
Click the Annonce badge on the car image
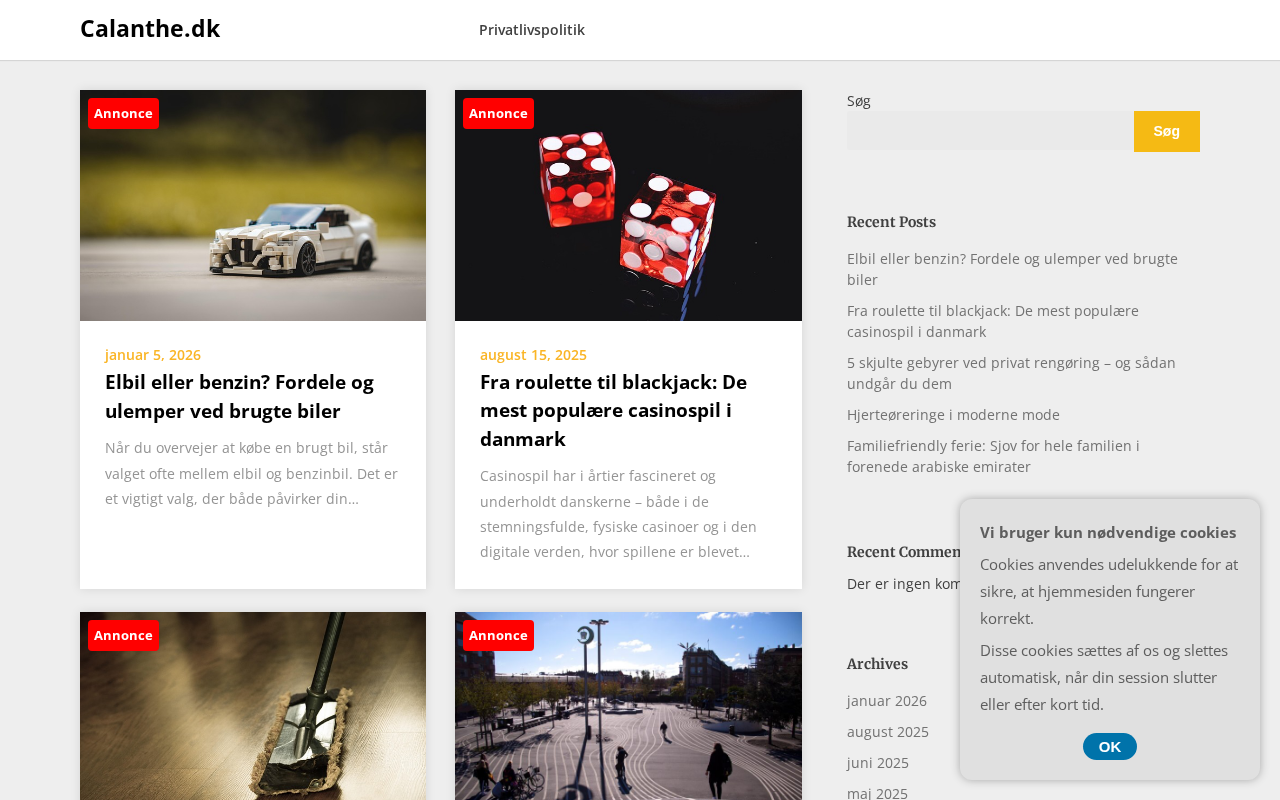point(123,113)
